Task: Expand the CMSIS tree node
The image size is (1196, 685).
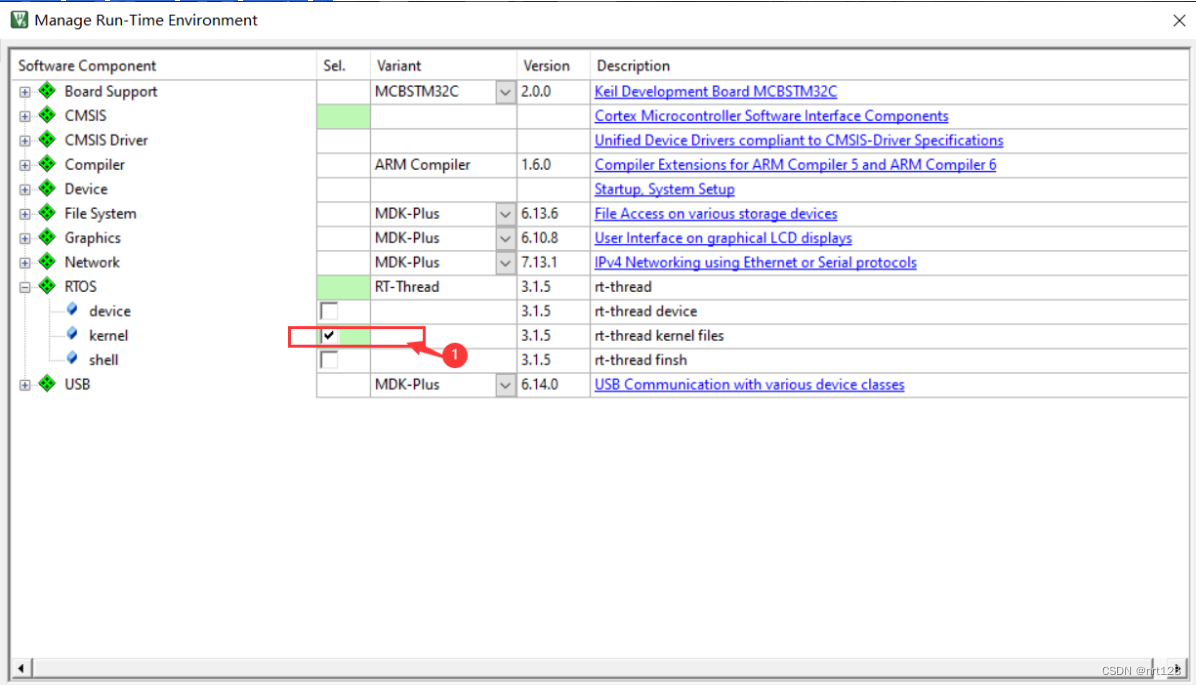Action: [x=25, y=116]
